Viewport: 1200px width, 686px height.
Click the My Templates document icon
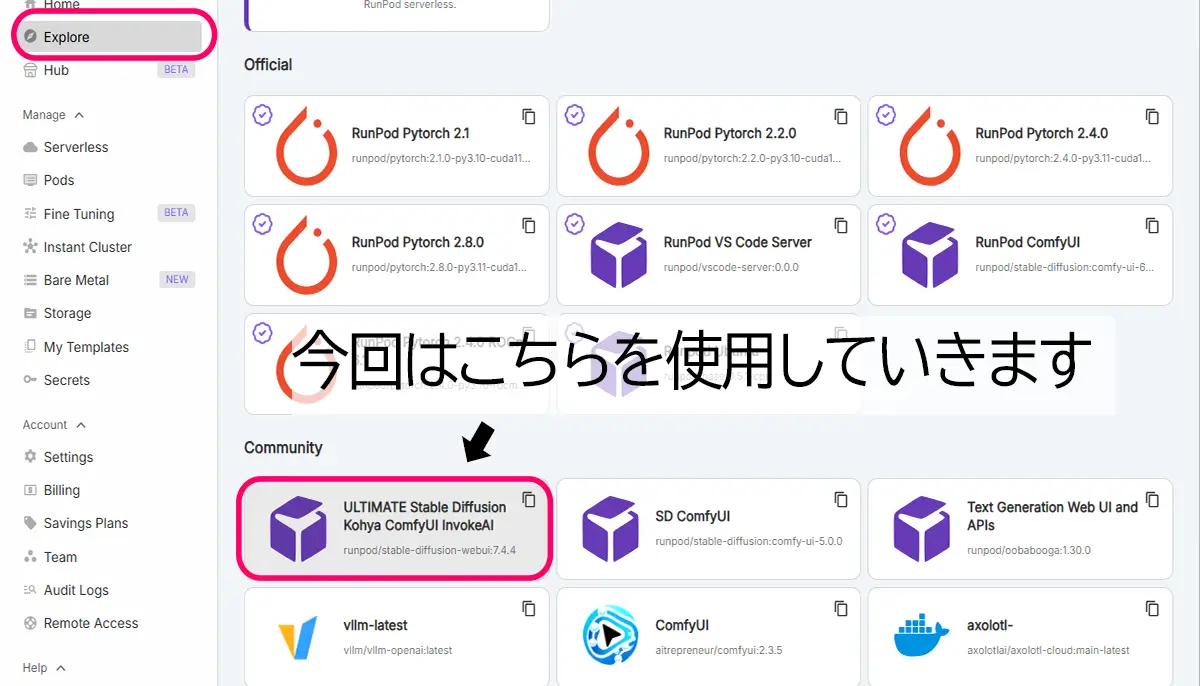(30, 347)
